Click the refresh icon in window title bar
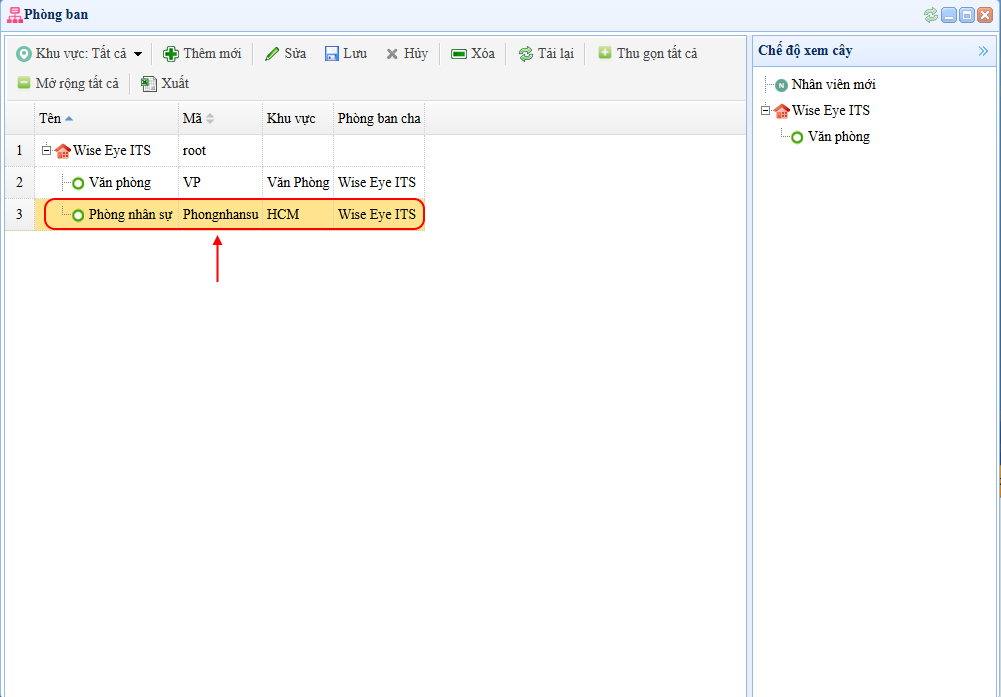Viewport: 1001px width, 697px height. [x=931, y=14]
